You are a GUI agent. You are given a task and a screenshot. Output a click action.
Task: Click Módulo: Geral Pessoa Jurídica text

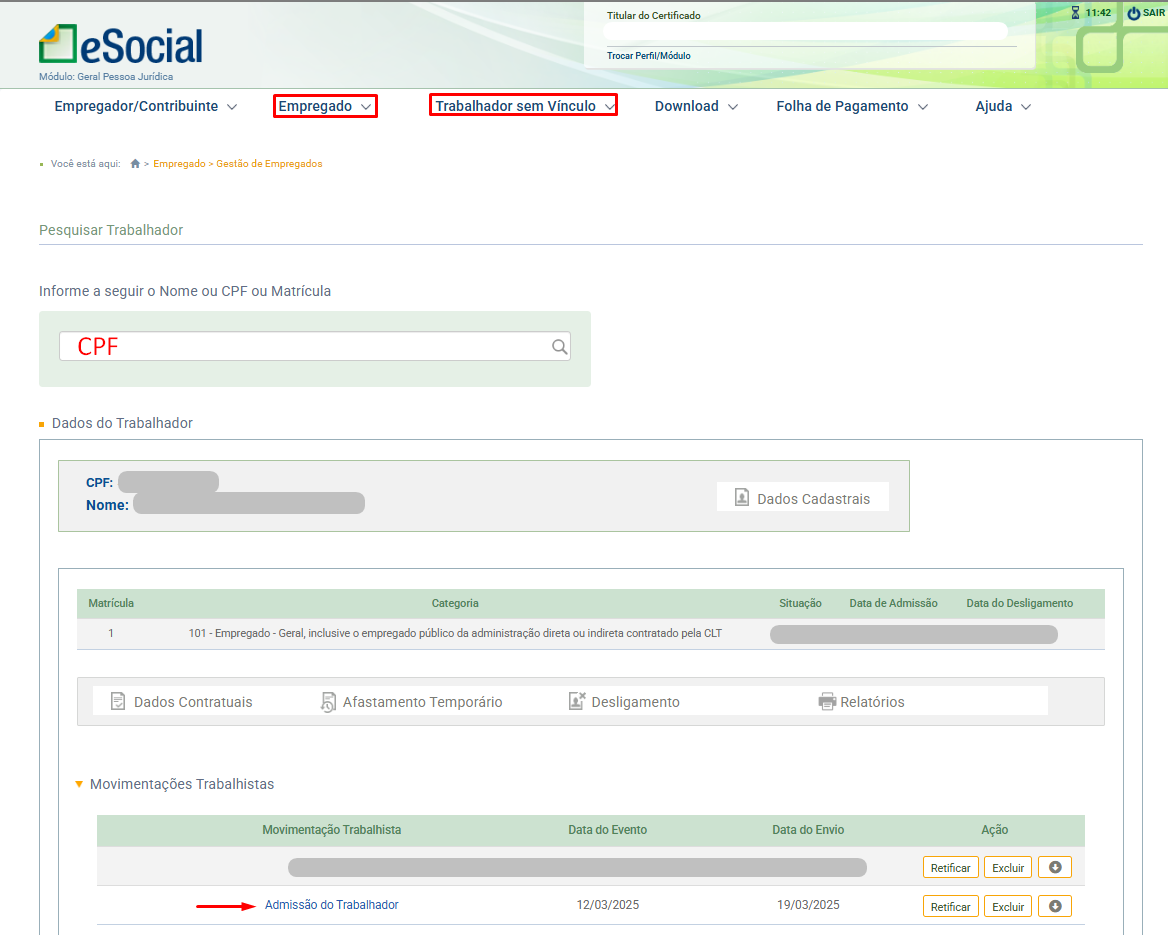[x=106, y=77]
